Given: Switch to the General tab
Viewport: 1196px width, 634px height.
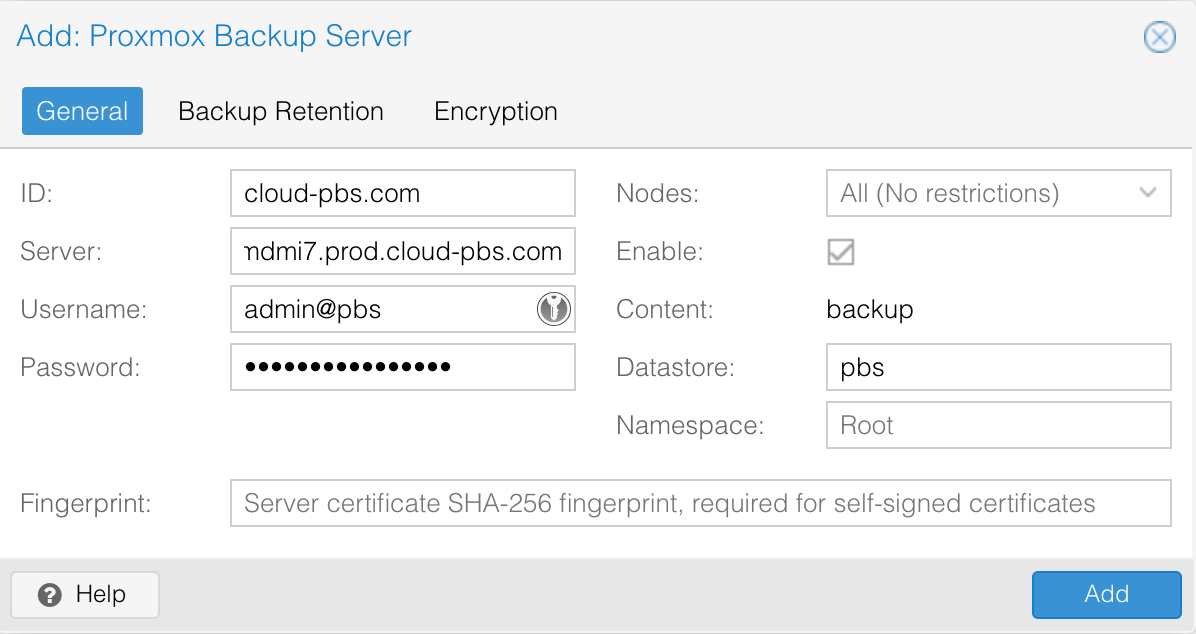Looking at the screenshot, I should [x=82, y=111].
